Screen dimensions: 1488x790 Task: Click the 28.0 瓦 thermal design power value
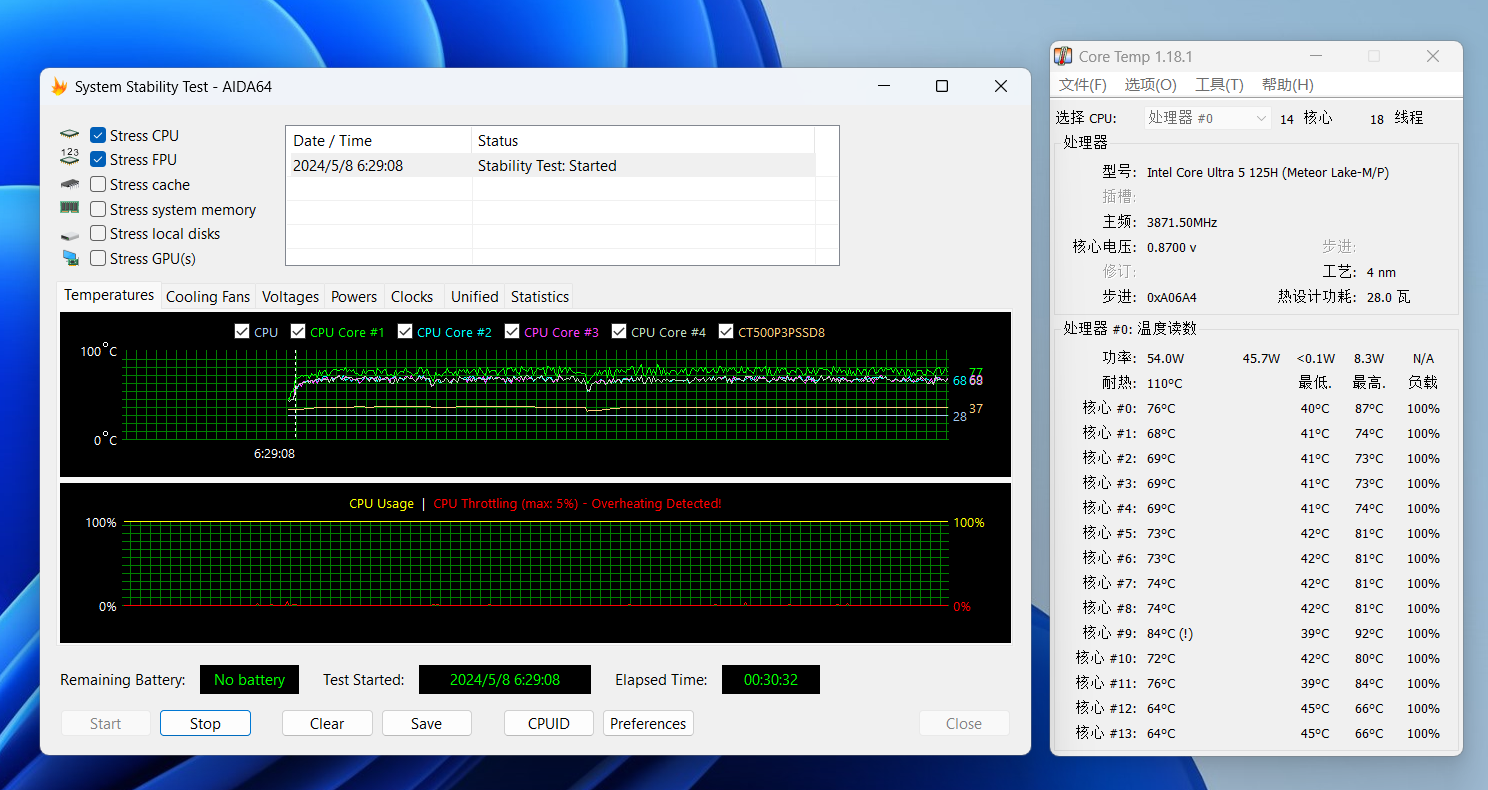click(x=1388, y=297)
